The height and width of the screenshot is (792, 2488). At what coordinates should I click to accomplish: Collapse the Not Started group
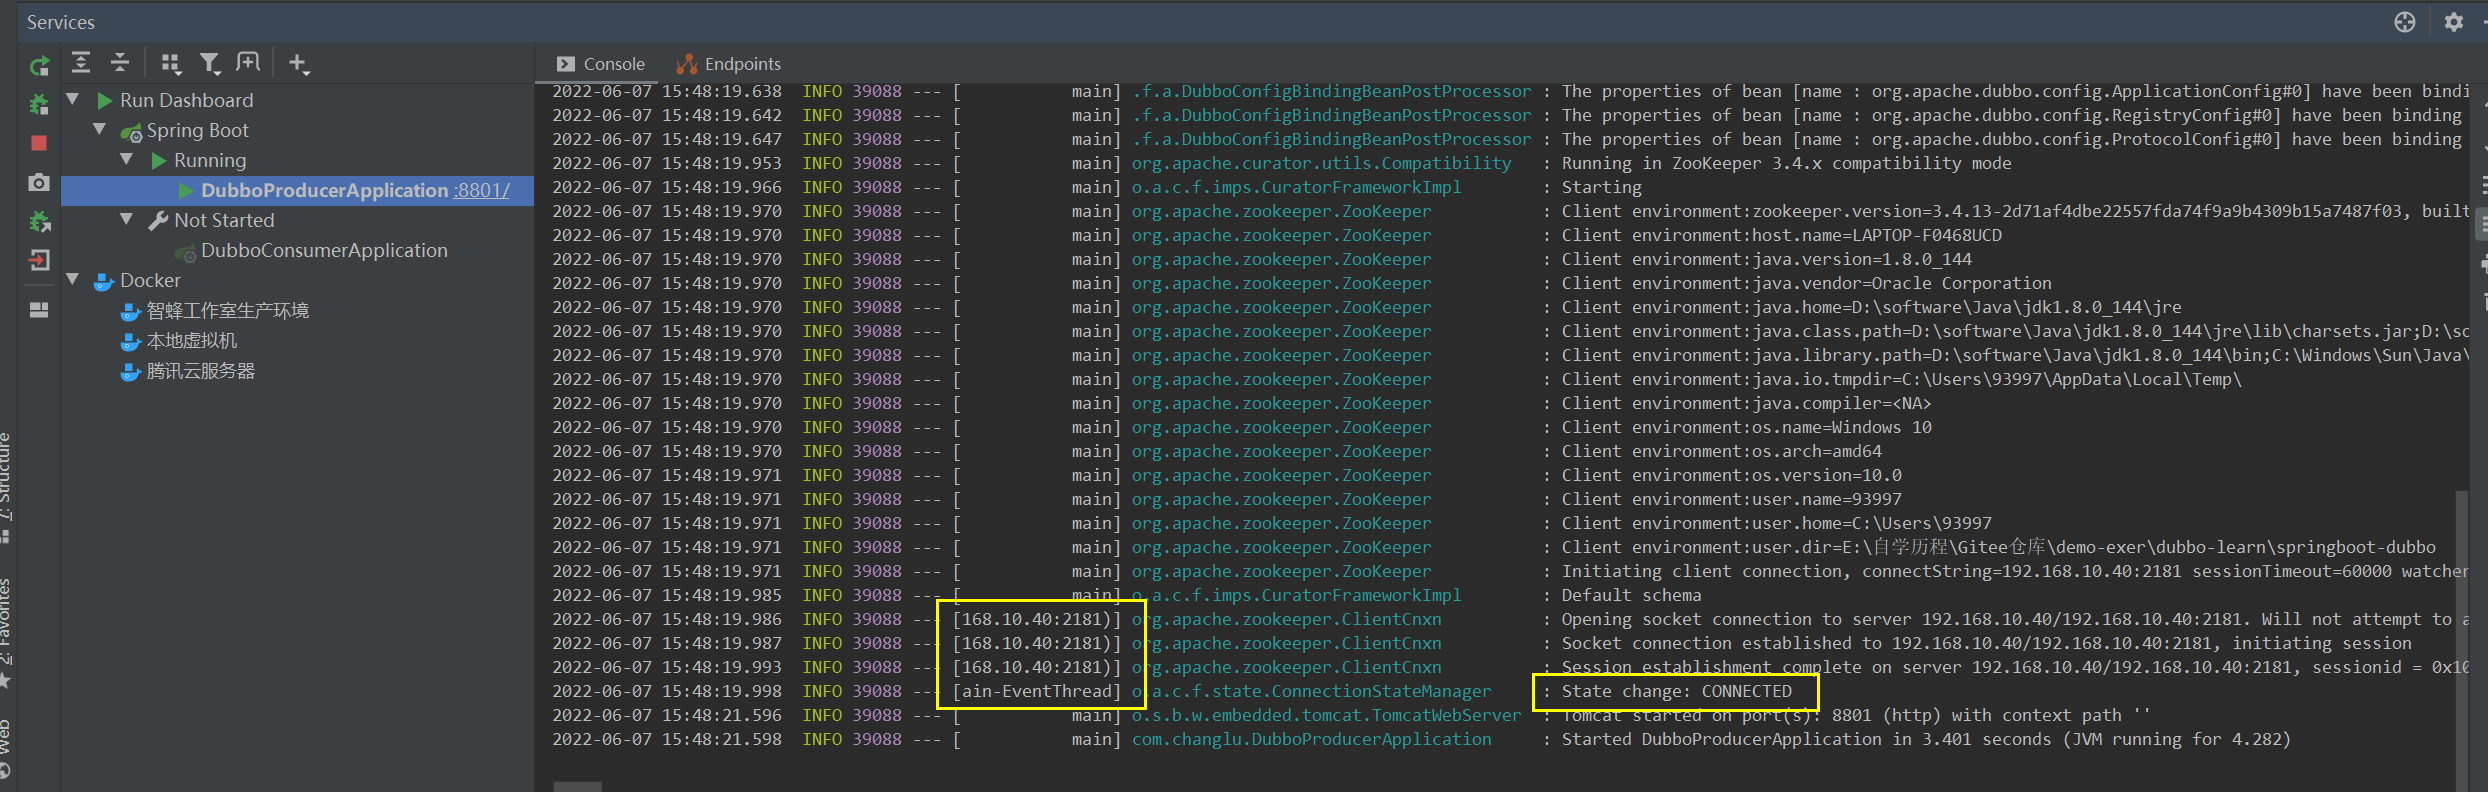127,220
